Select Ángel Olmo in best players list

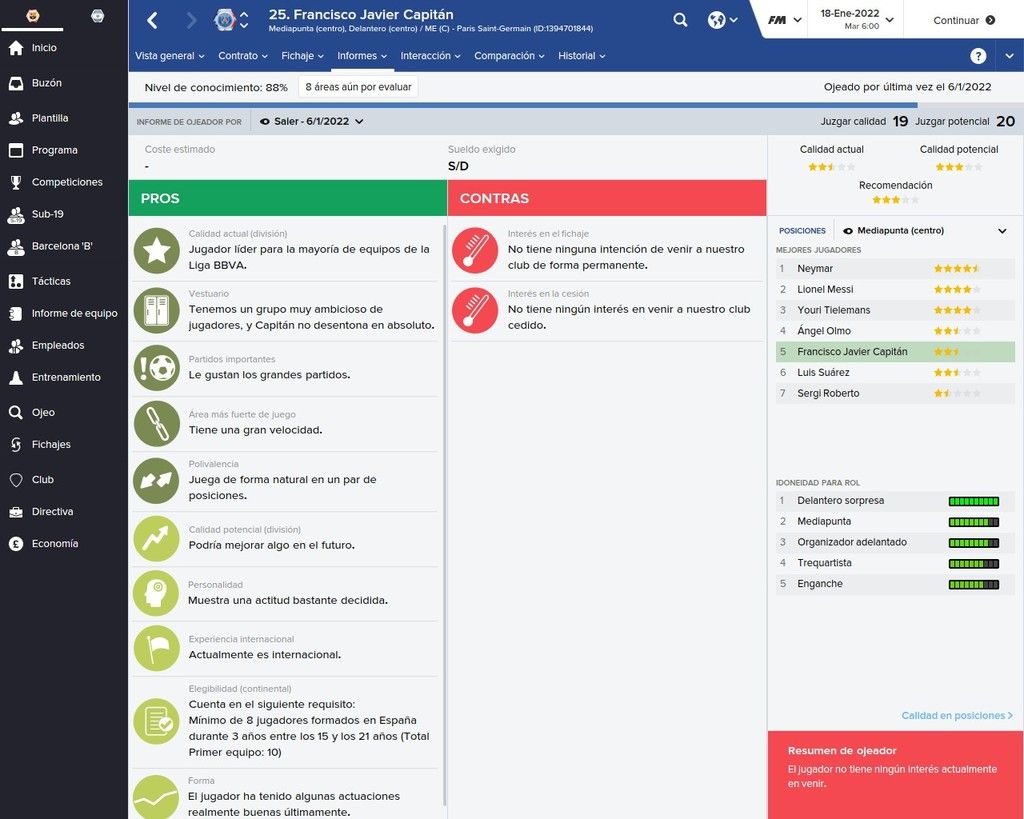click(895, 330)
